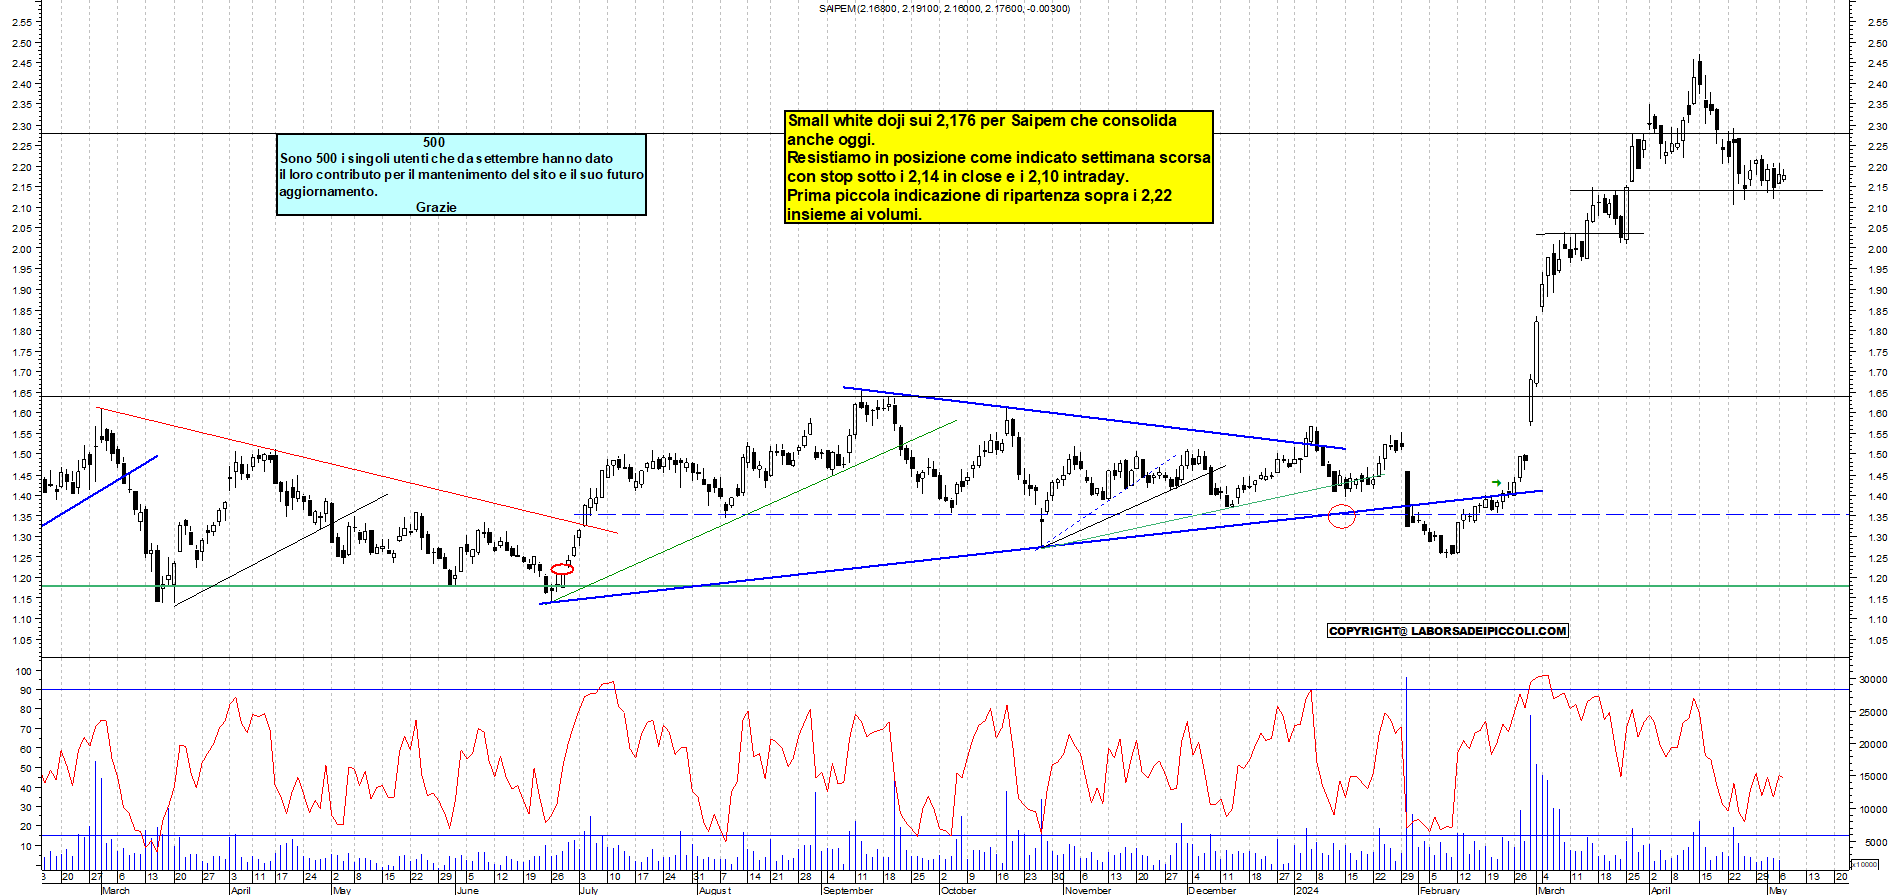Click volume scale value 5000
Image resolution: width=1890 pixels, height=895 pixels.
(x=1875, y=842)
